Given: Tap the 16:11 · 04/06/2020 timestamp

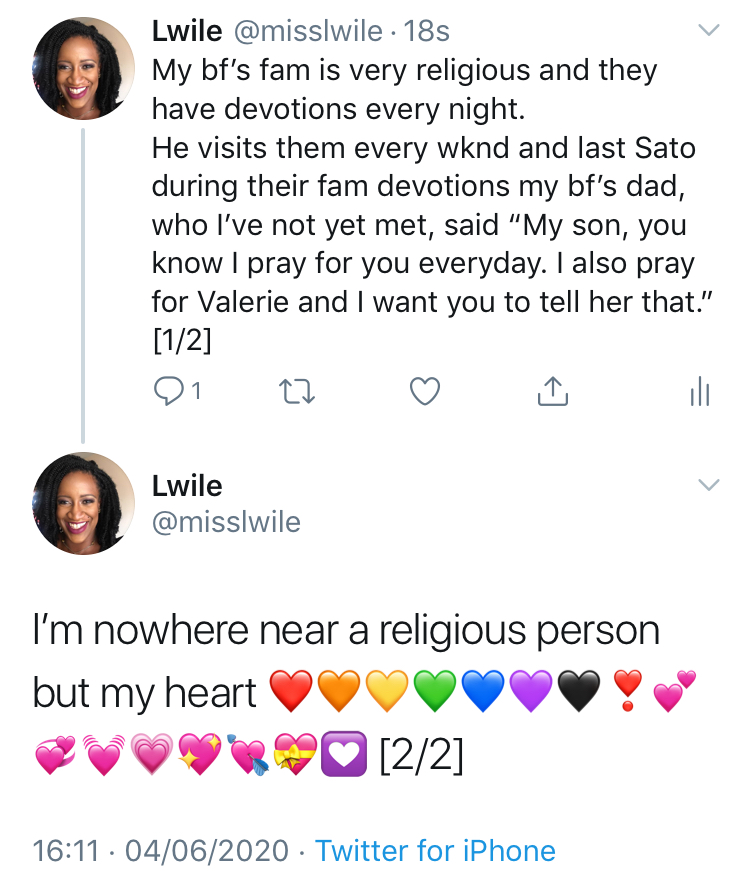Looking at the screenshot, I should (x=160, y=851).
